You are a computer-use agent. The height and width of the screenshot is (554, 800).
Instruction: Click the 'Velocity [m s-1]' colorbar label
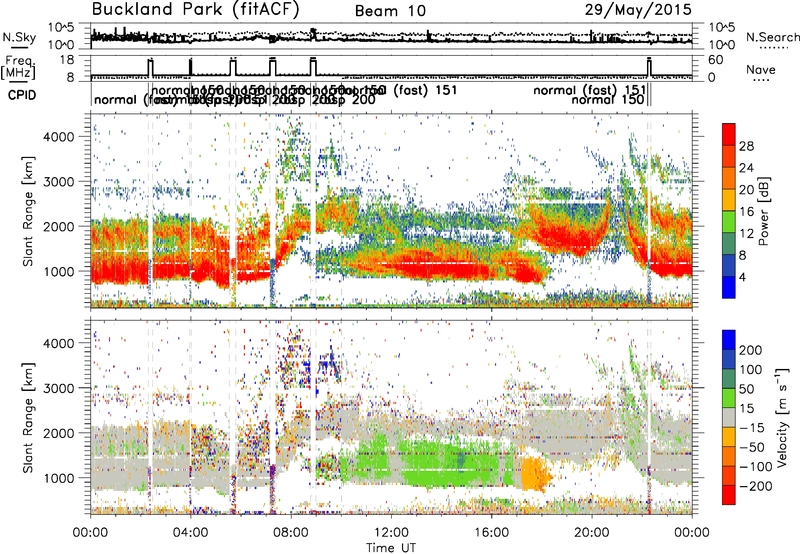[782, 417]
